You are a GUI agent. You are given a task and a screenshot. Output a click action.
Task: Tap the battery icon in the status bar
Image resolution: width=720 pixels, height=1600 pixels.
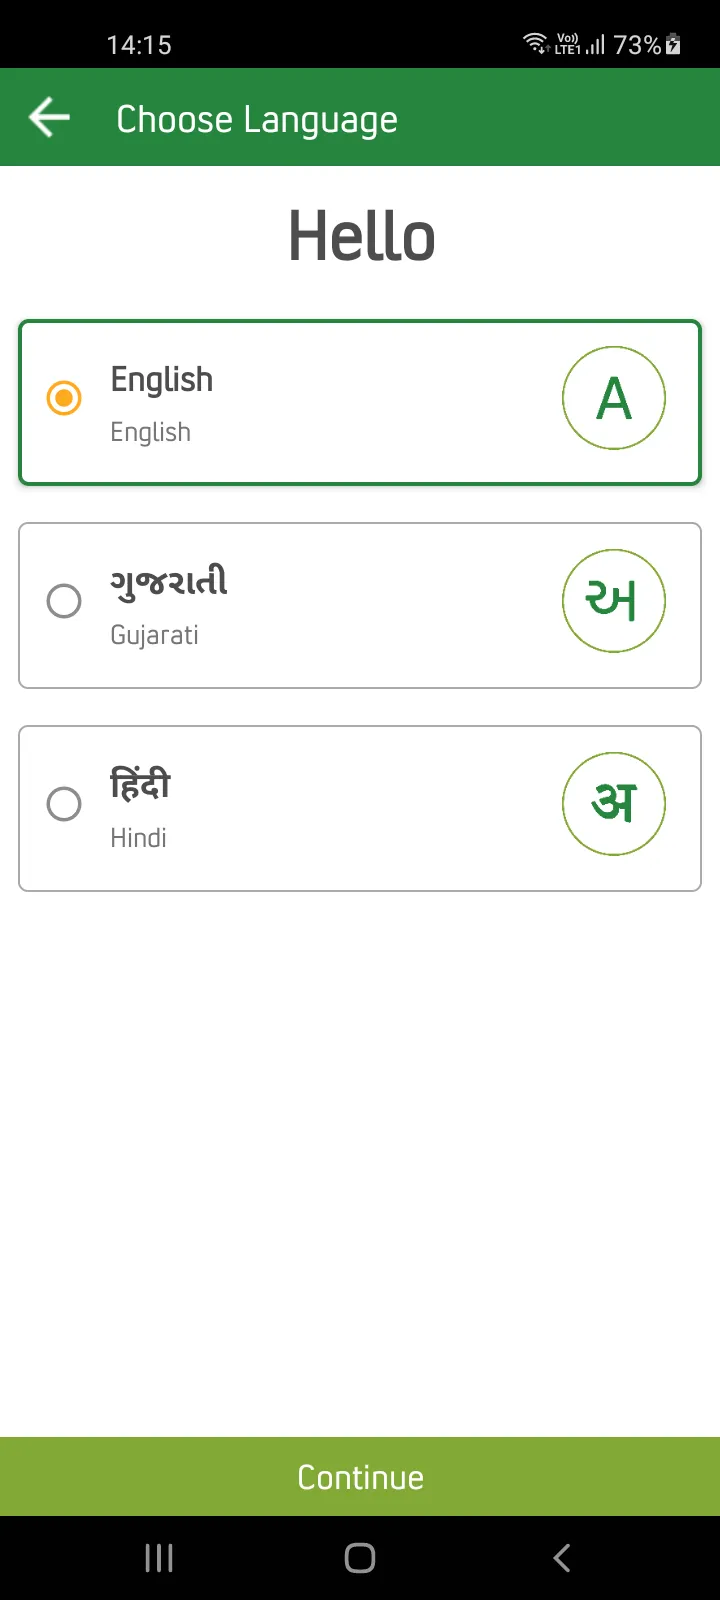[x=673, y=44]
